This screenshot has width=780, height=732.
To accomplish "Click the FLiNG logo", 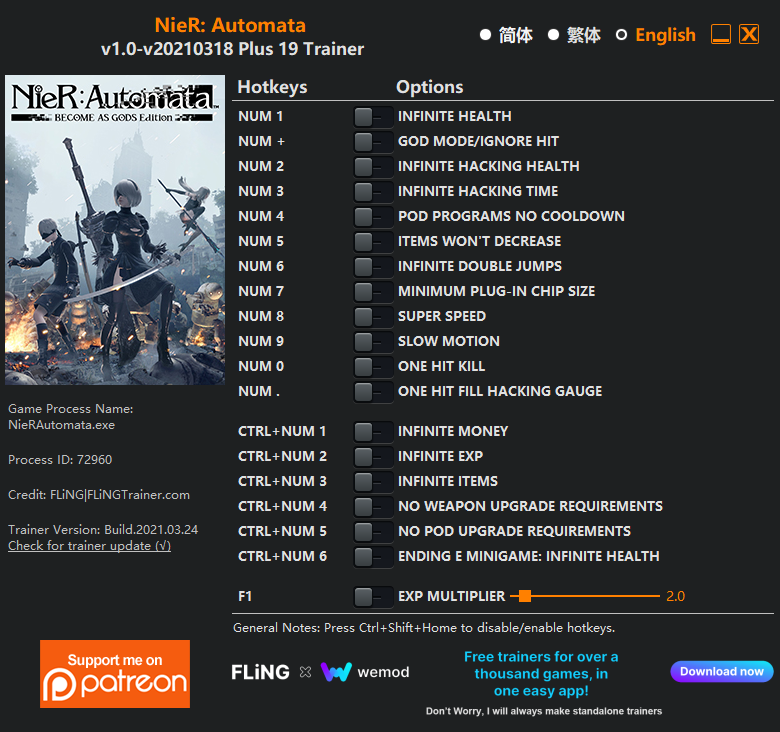I will (260, 672).
